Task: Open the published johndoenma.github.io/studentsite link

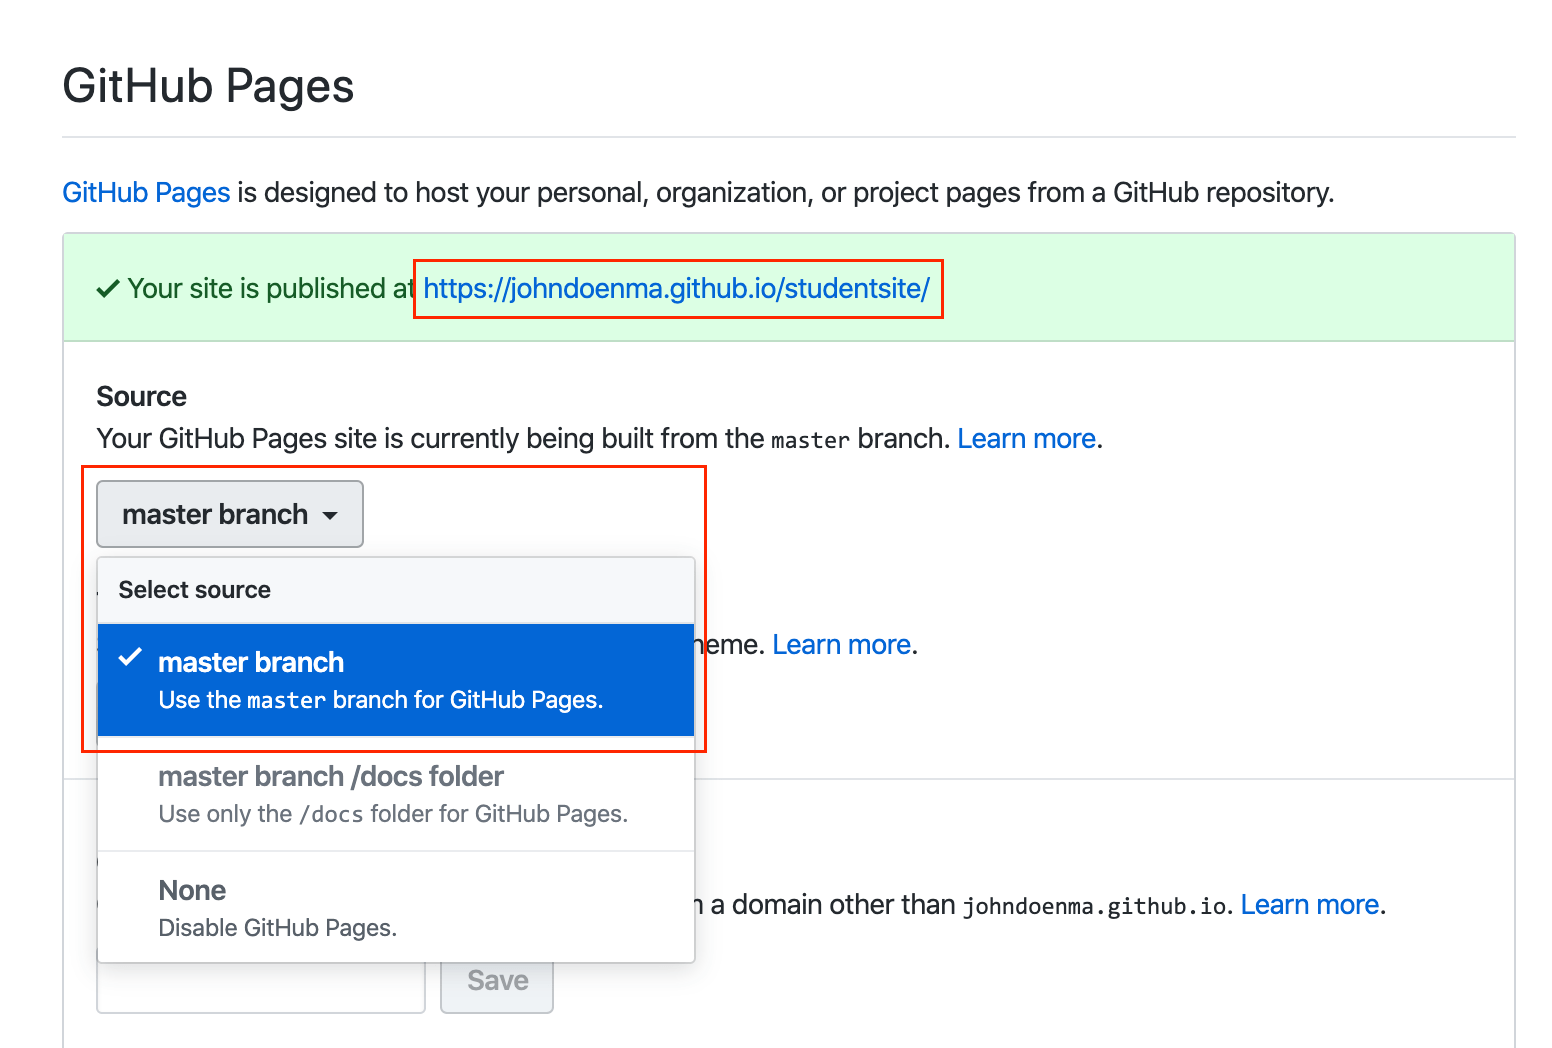Action: [676, 289]
